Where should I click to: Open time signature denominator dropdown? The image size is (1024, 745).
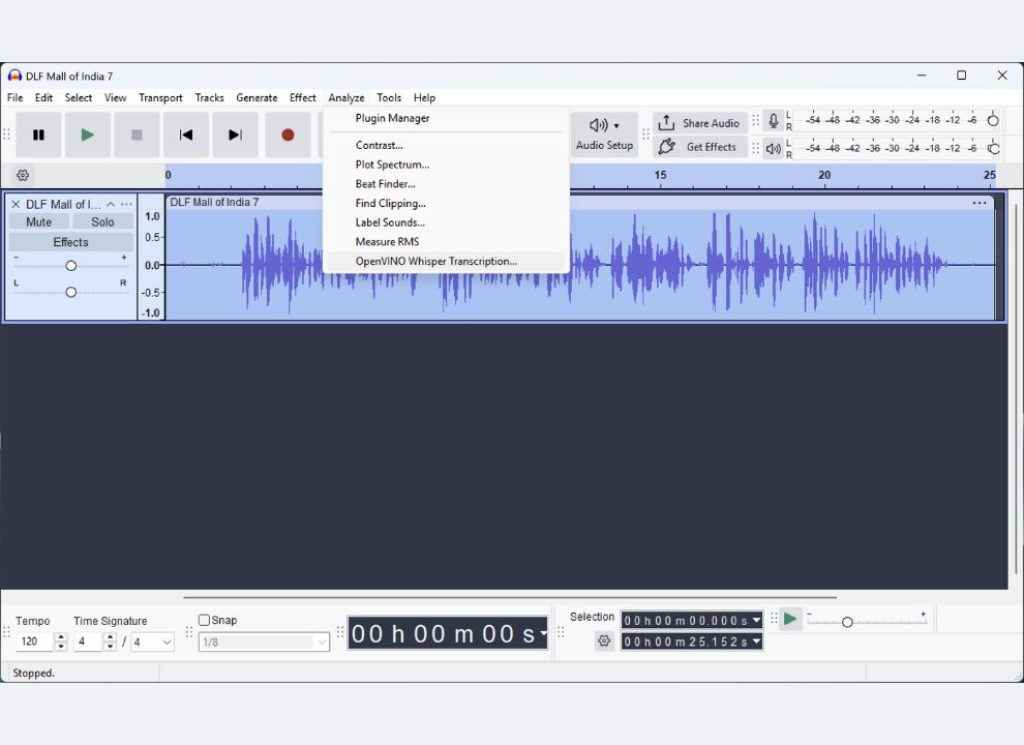(x=152, y=642)
